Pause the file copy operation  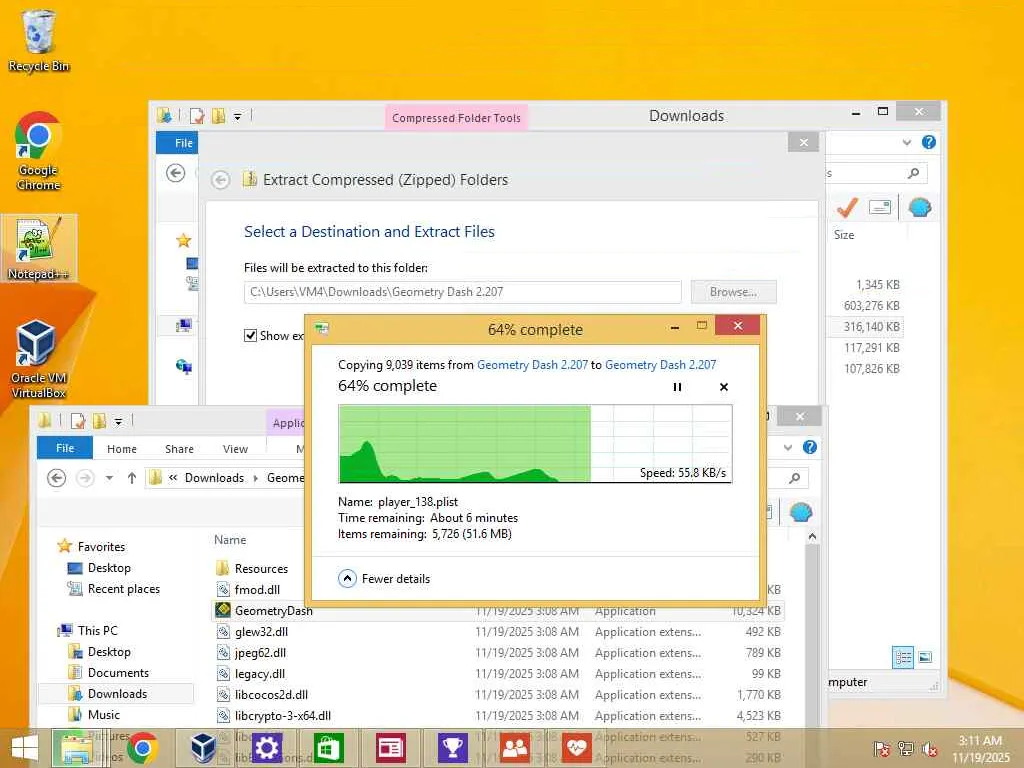pyautogui.click(x=677, y=387)
